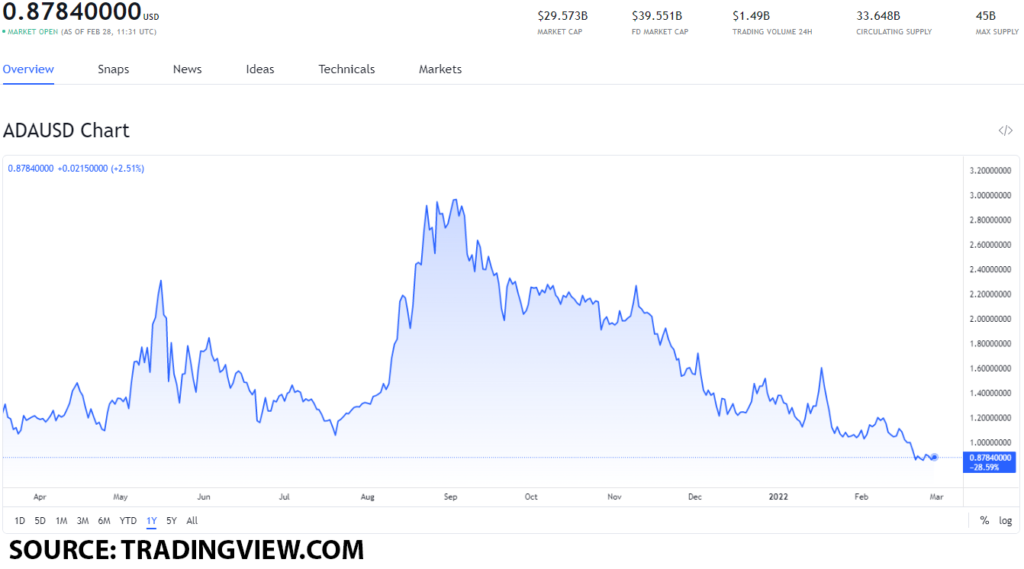1024x569 pixels.
Task: Select the 1M time range
Action: click(61, 521)
